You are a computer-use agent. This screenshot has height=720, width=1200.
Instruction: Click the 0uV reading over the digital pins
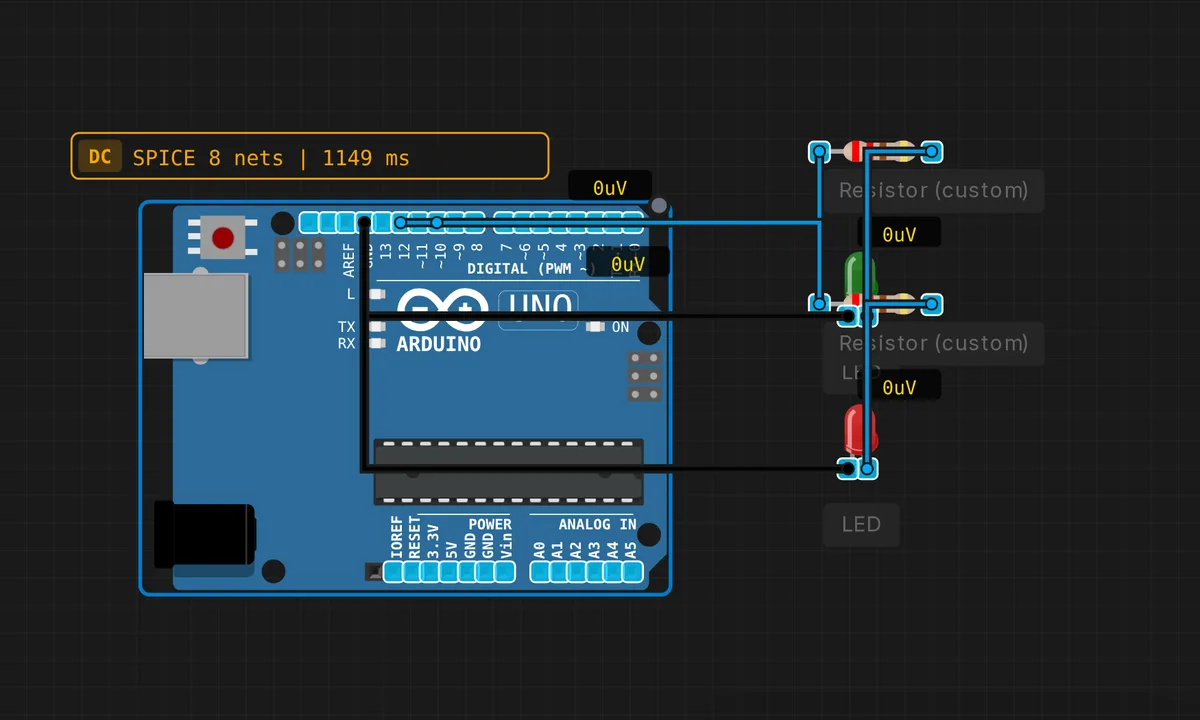point(628,264)
